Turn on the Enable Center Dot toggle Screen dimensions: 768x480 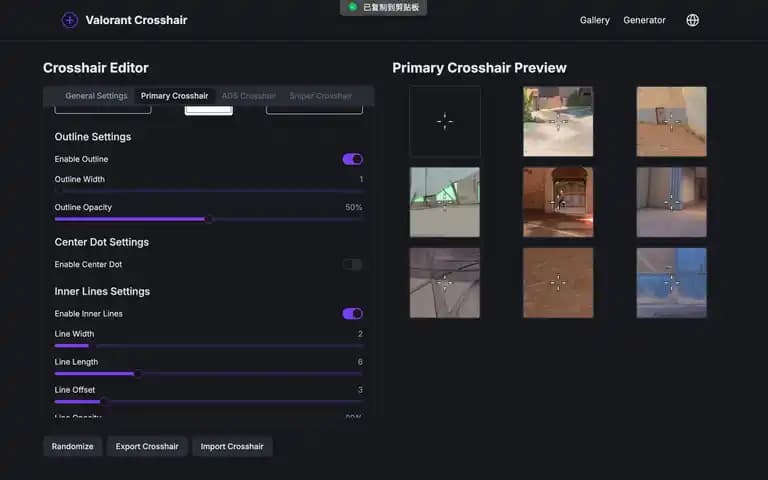353,264
